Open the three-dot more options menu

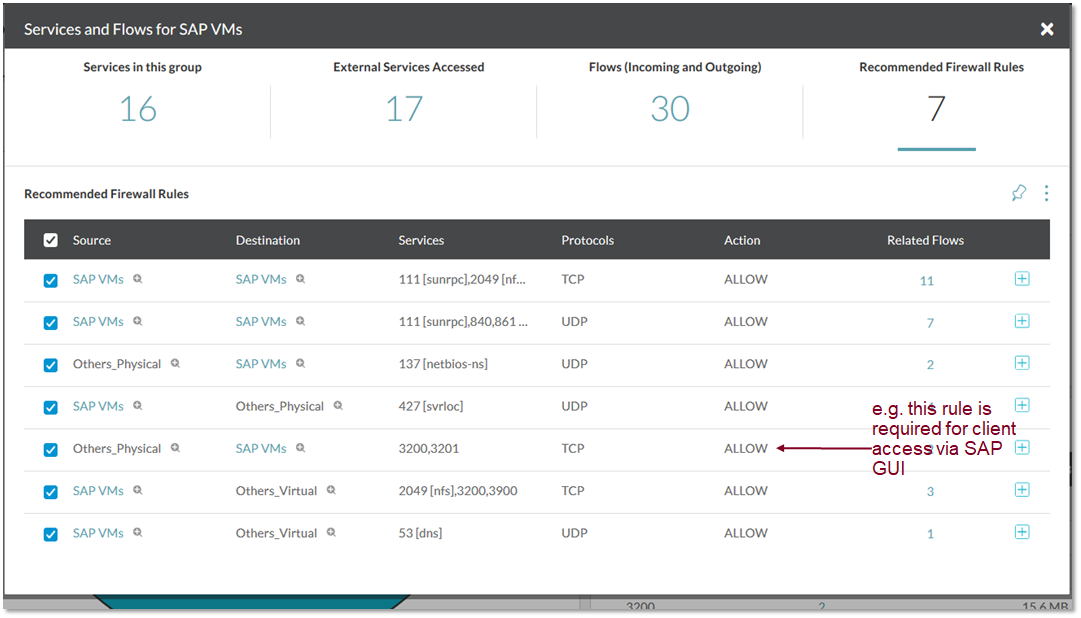pyautogui.click(x=1046, y=193)
